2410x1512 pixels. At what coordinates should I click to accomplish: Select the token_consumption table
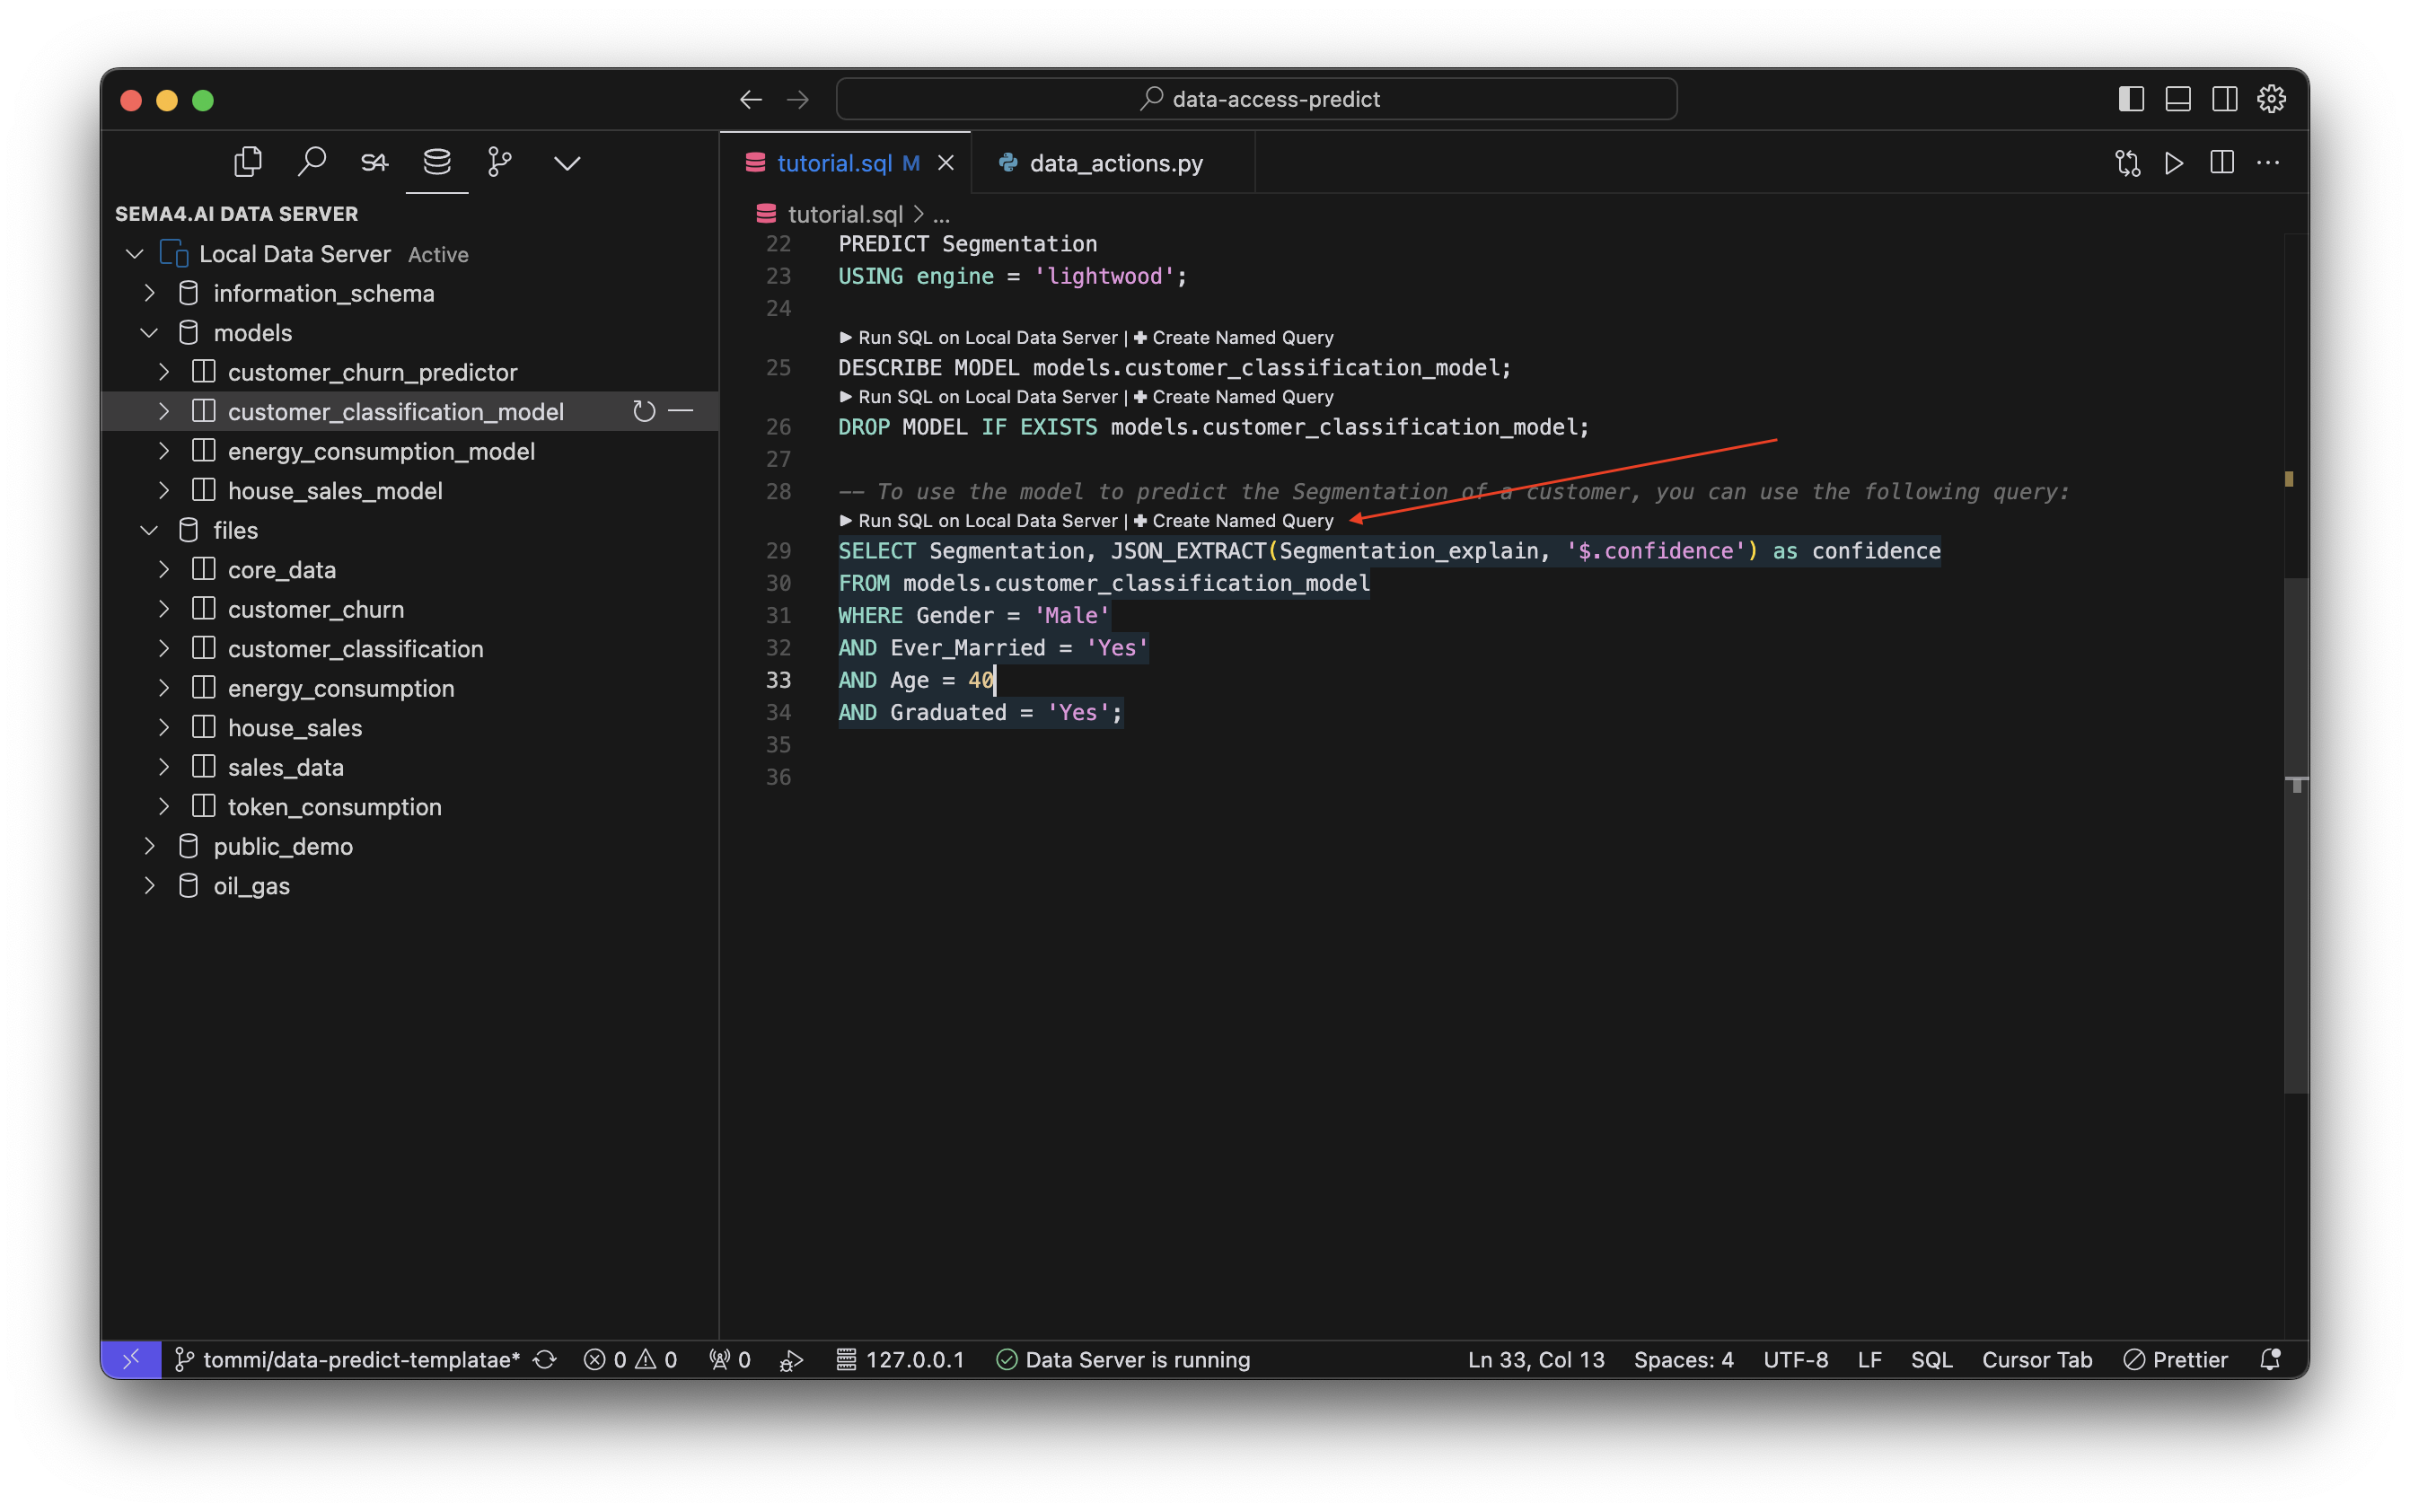coord(335,807)
